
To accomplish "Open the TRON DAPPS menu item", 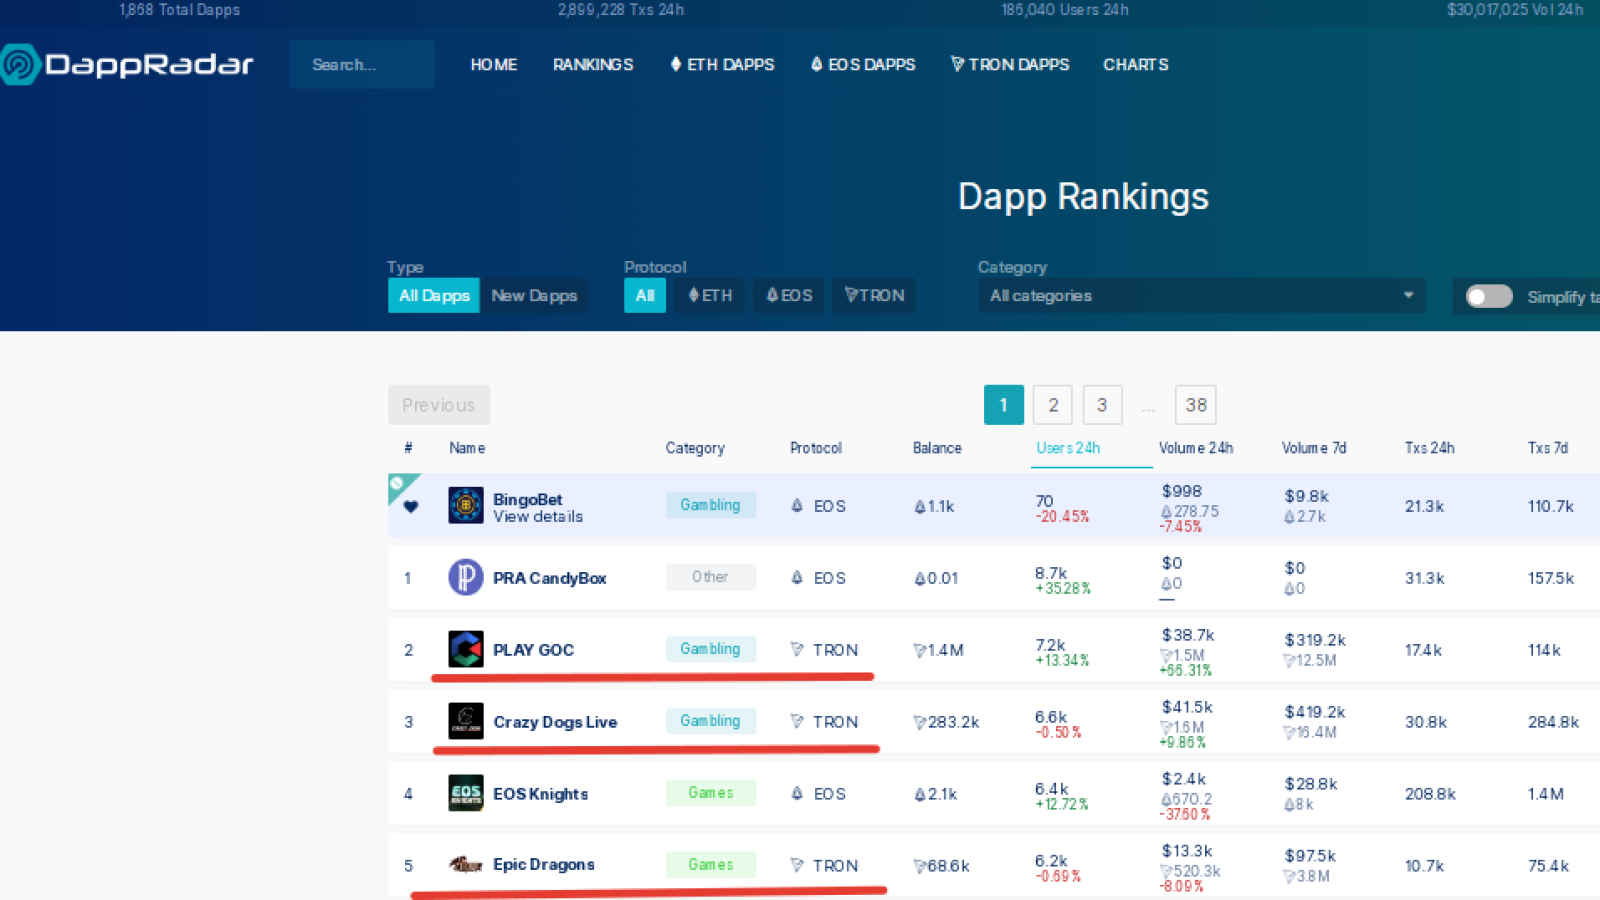I will coord(1010,65).
